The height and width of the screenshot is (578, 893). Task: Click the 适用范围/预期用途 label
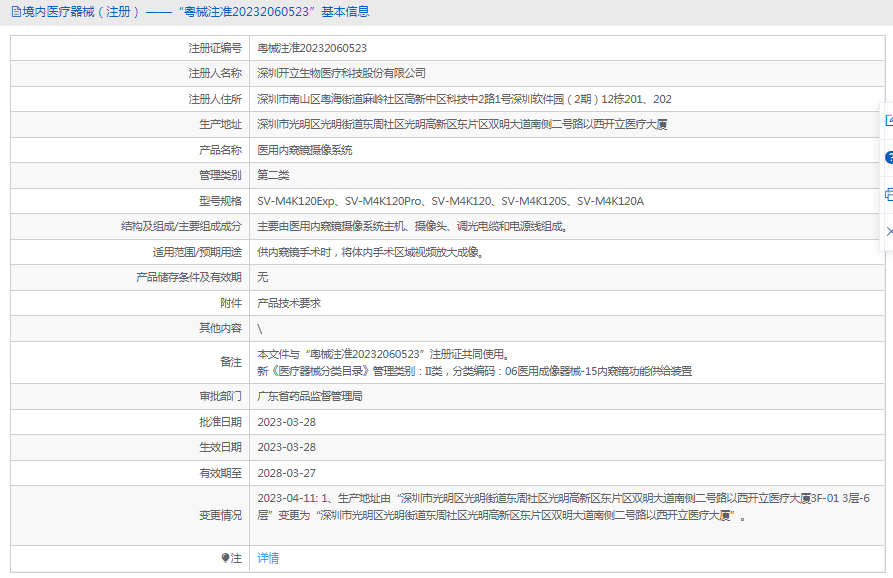[x=197, y=252]
